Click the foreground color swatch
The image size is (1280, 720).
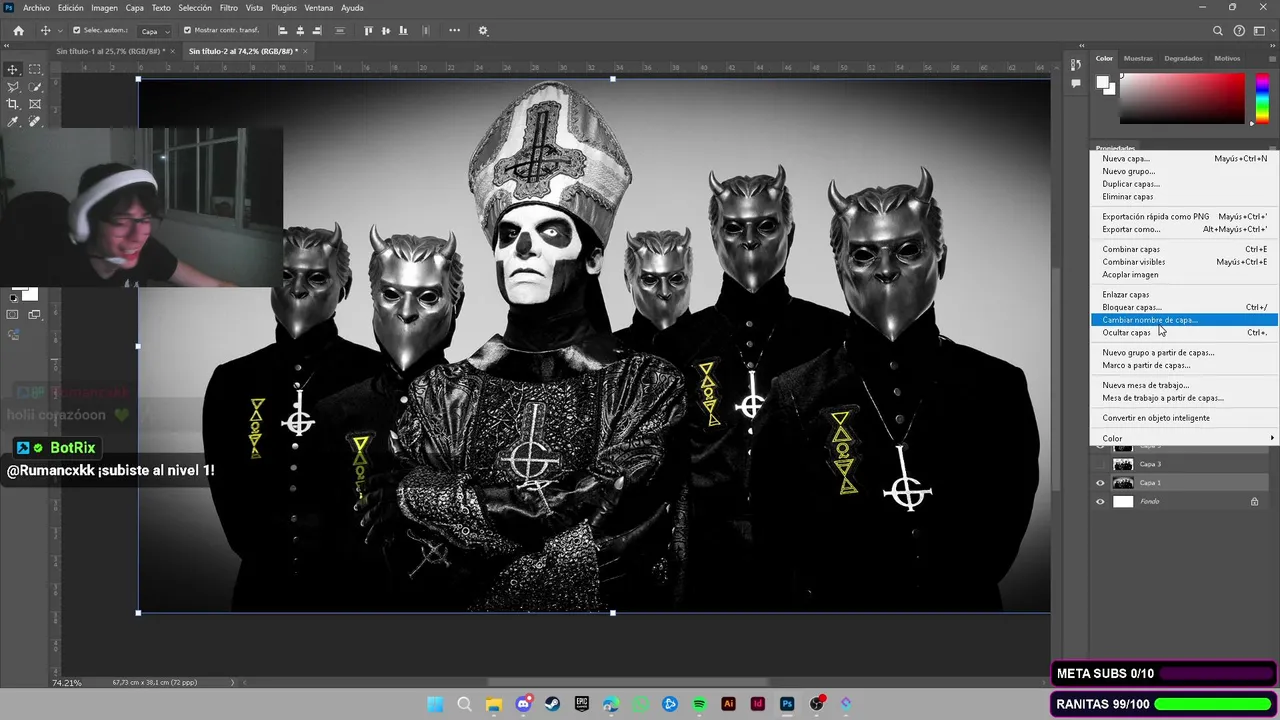pos(1103,84)
